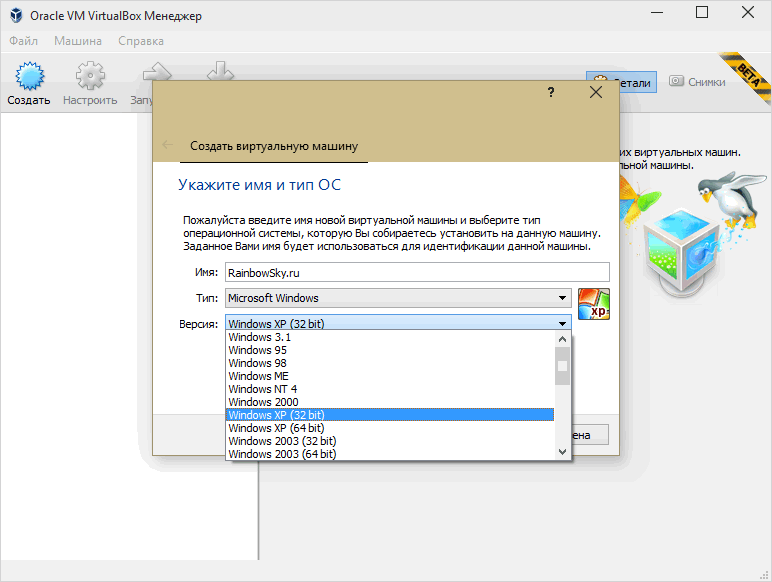Minimize the VirtualBox Manager window
The height and width of the screenshot is (582, 772).
(657, 13)
